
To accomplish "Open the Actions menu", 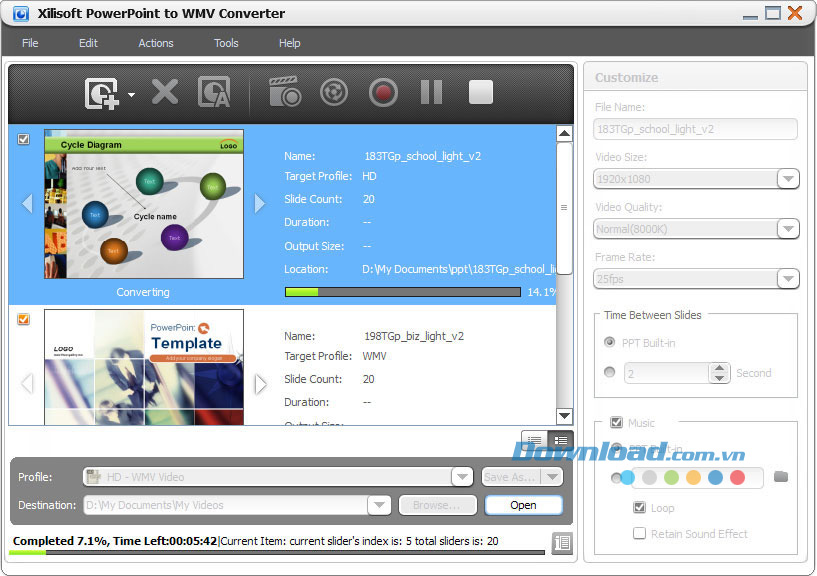I will click(x=156, y=43).
